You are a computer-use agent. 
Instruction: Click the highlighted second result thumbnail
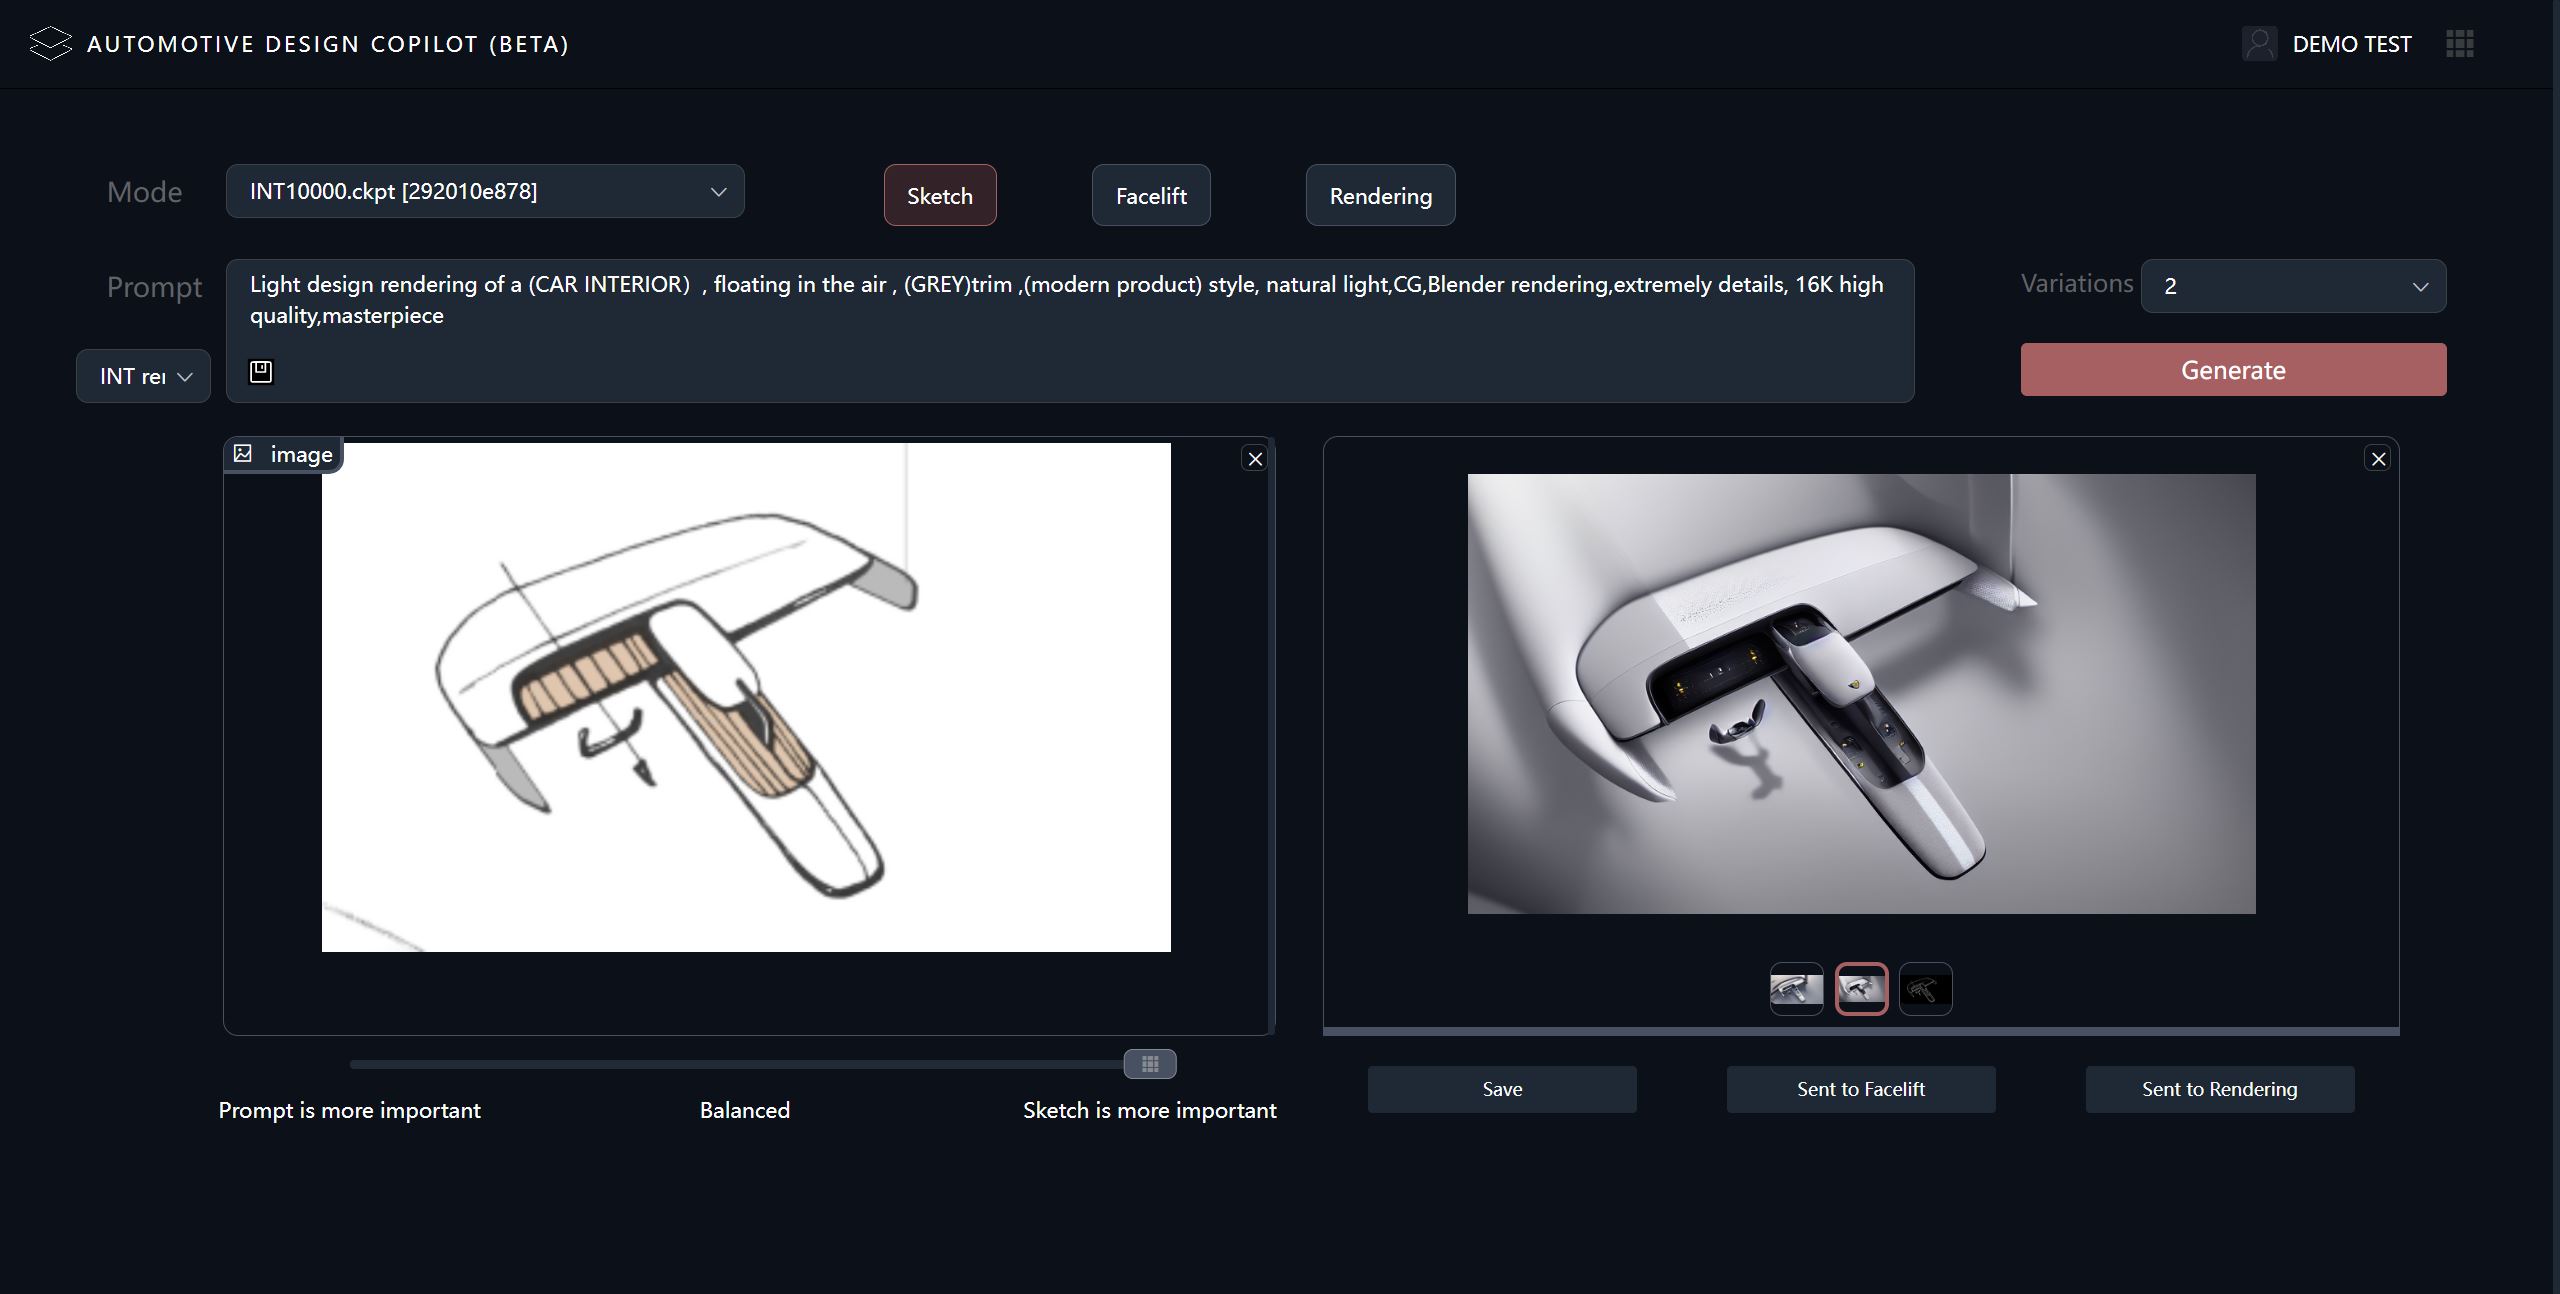pyautogui.click(x=1861, y=989)
